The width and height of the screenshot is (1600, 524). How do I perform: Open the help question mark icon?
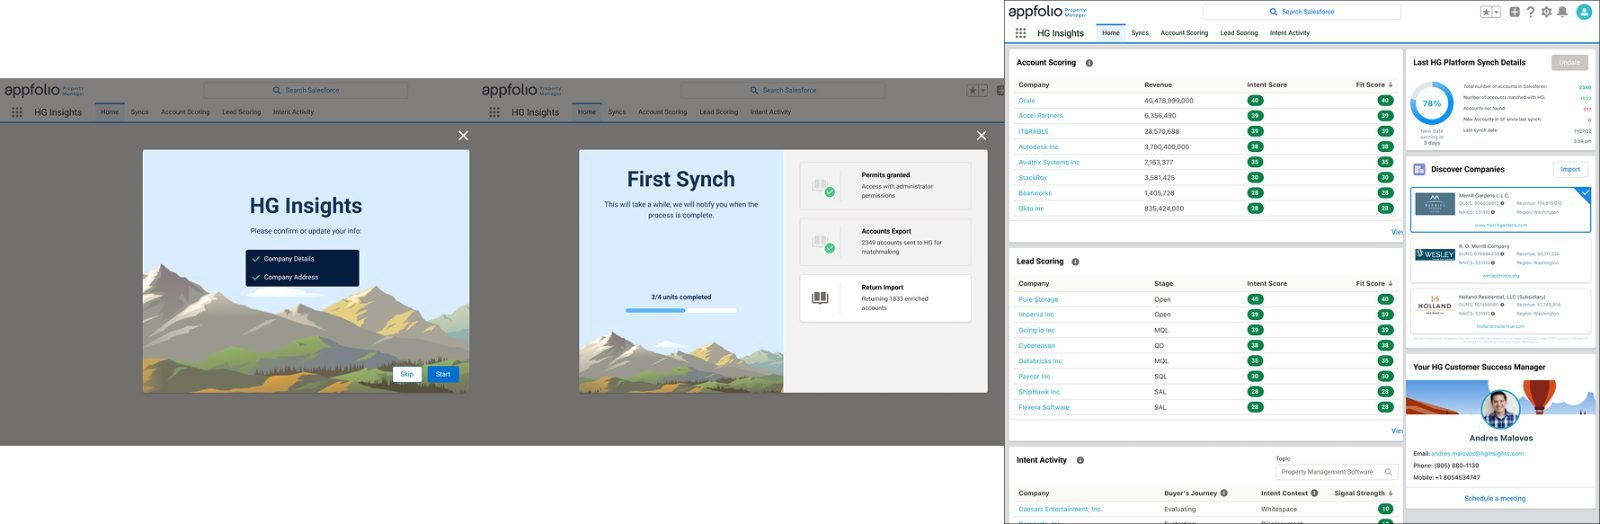click(1530, 12)
